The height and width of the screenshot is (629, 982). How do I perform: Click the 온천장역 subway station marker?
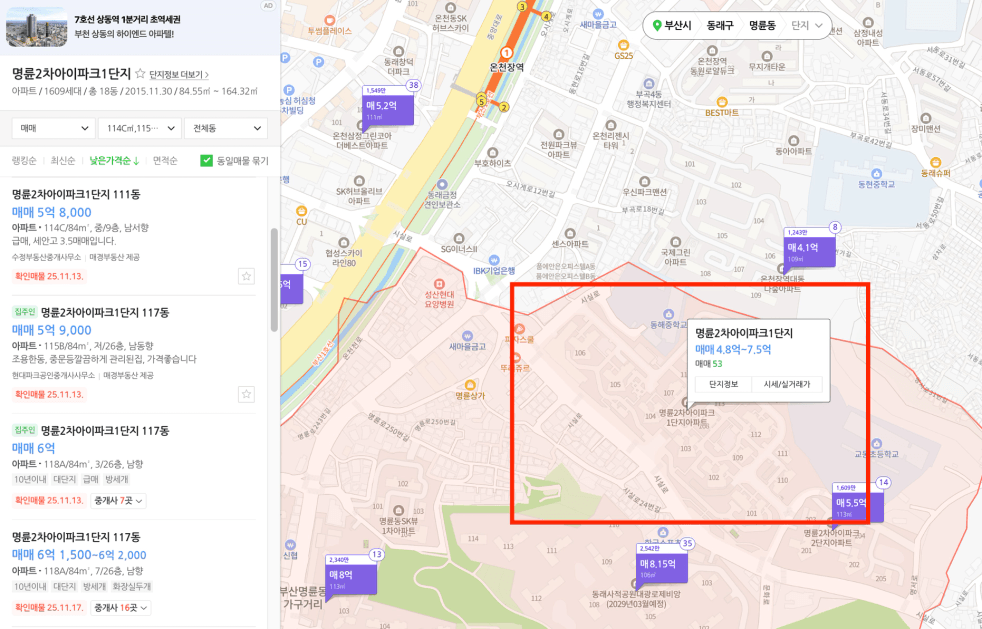506,53
